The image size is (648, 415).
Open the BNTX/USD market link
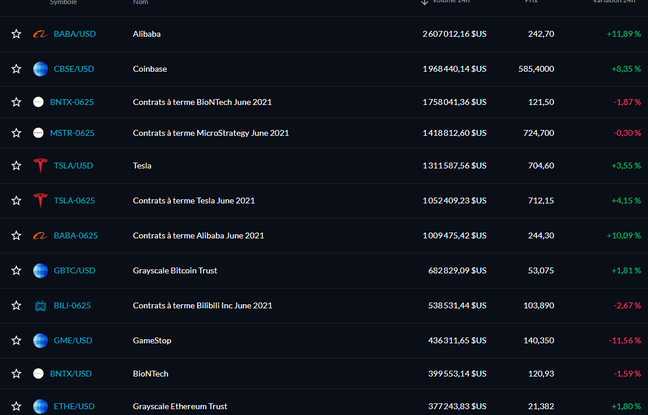[x=73, y=373]
